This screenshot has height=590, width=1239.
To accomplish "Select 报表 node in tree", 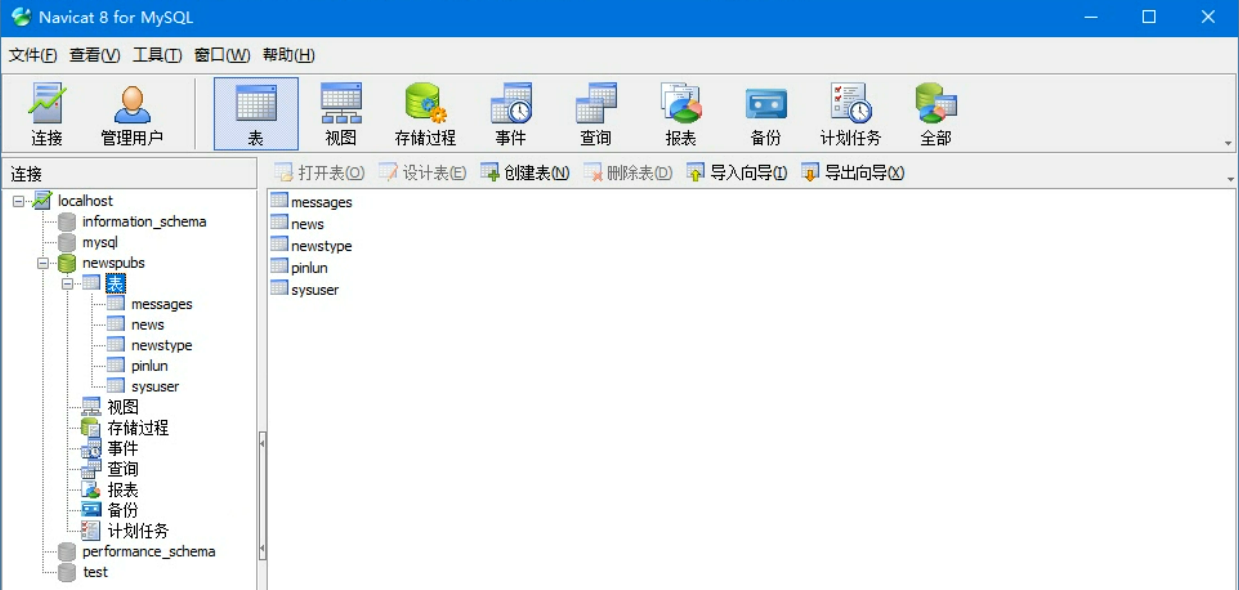I will point(123,490).
